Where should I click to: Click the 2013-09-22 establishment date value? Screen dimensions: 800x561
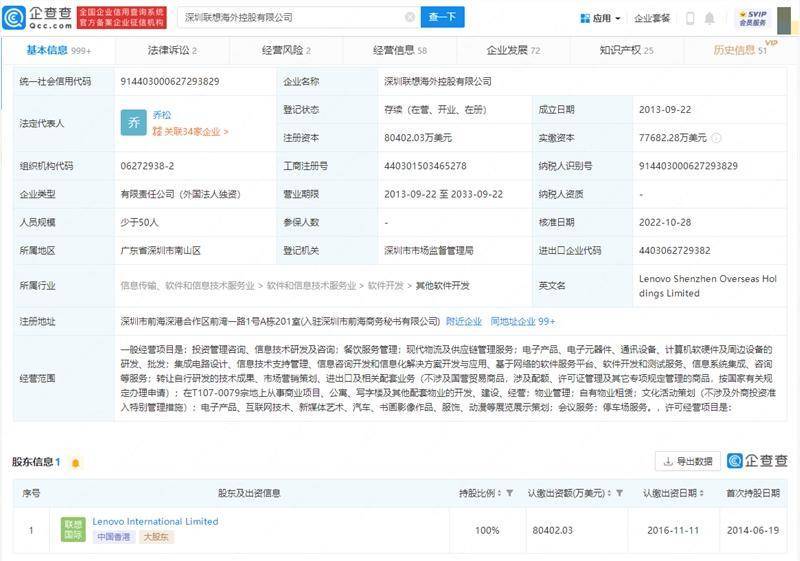pos(665,110)
